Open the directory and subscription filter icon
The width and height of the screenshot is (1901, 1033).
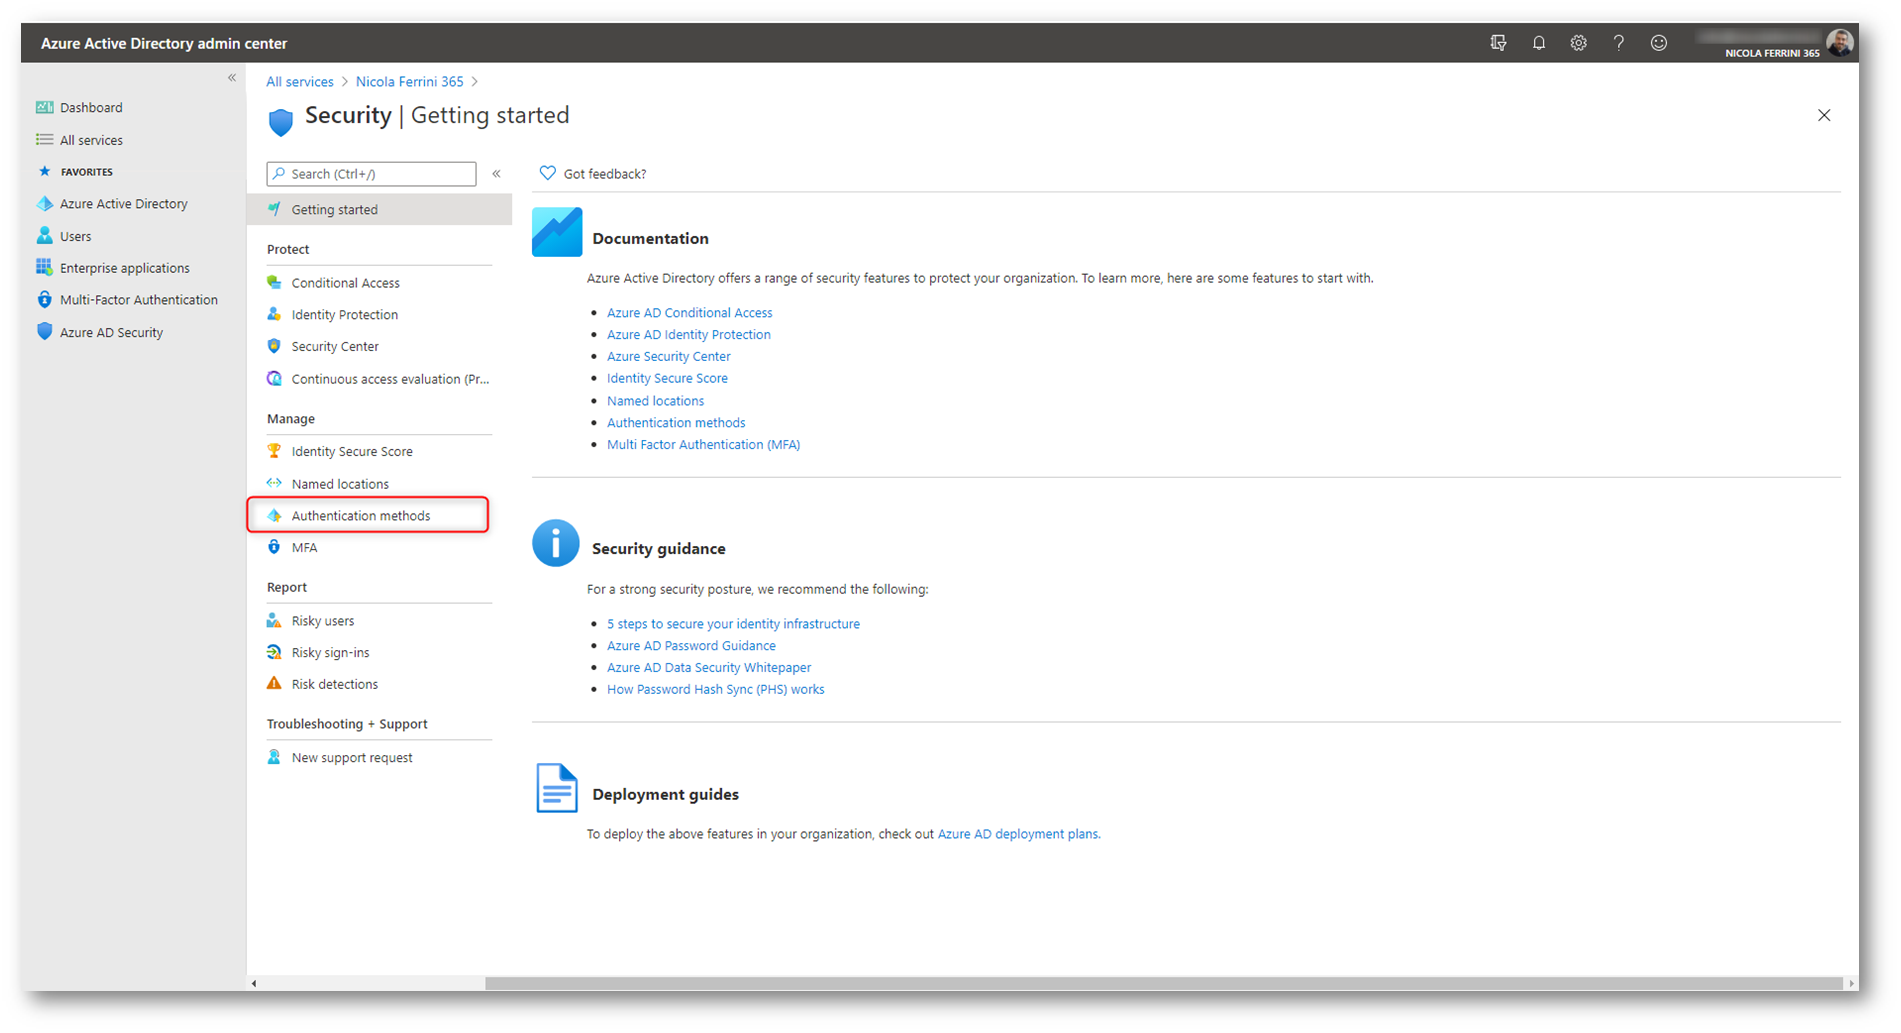click(x=1498, y=43)
